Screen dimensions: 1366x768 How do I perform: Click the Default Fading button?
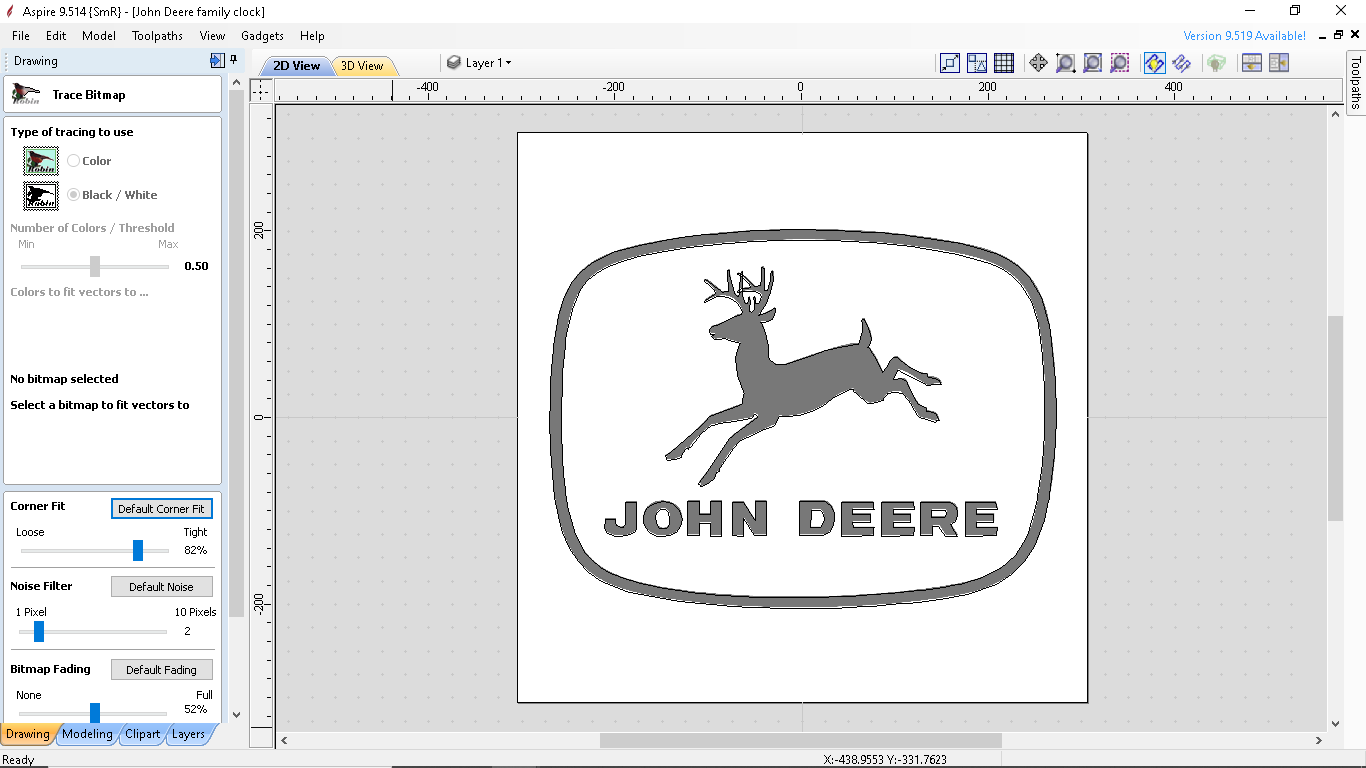coord(161,670)
